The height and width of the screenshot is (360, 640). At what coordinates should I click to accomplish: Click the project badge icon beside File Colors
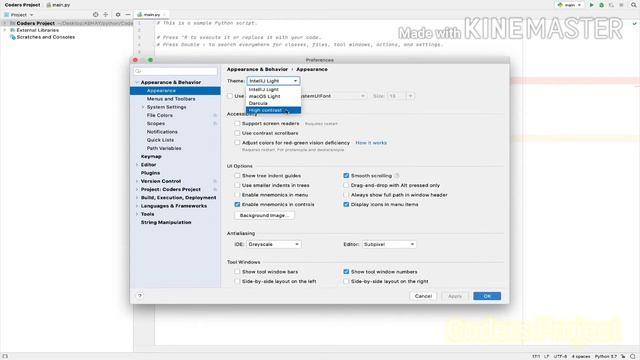[x=215, y=116]
